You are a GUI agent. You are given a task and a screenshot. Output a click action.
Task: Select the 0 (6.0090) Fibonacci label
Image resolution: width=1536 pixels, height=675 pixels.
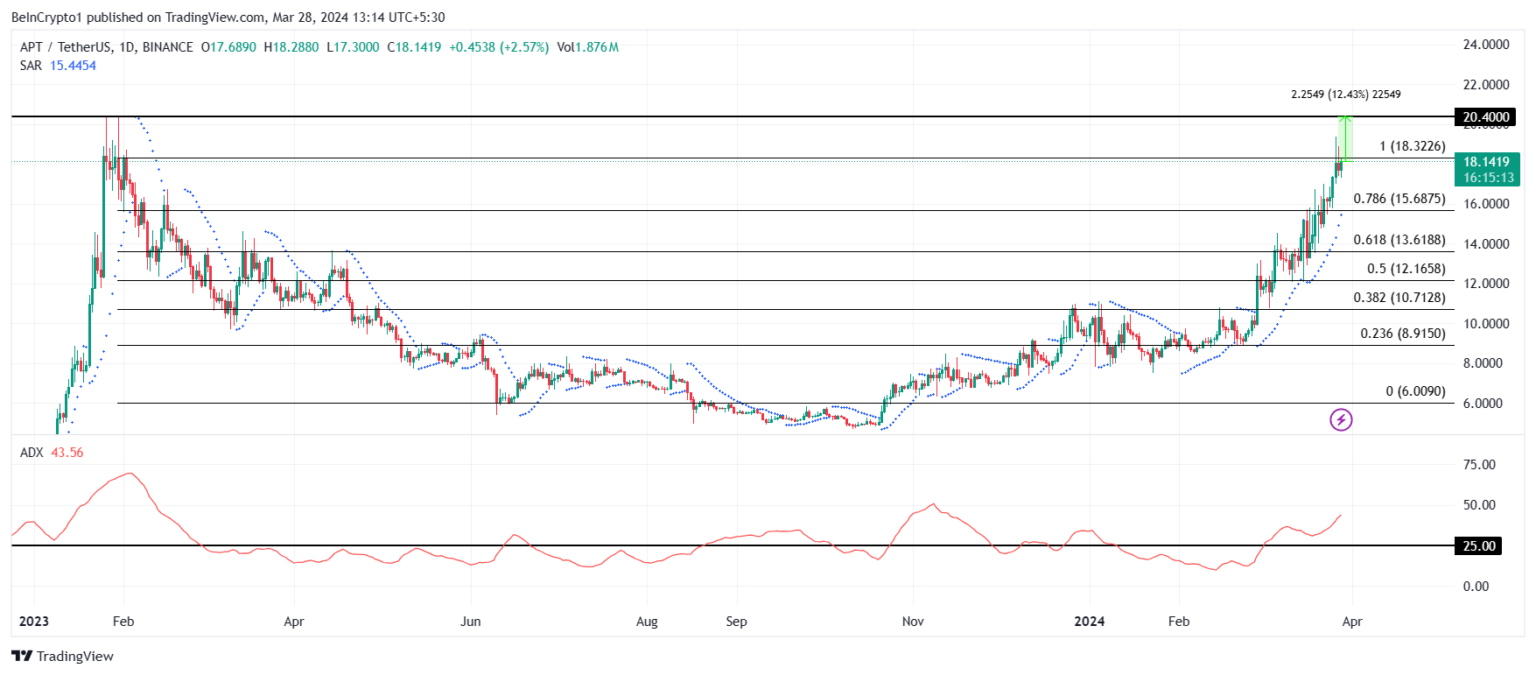(x=1415, y=392)
